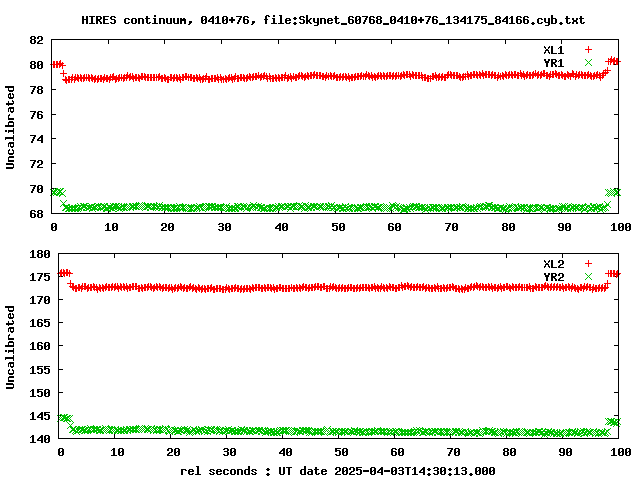Click the red plus marker beside XL1
This screenshot has height=480, width=640.
coord(588,50)
